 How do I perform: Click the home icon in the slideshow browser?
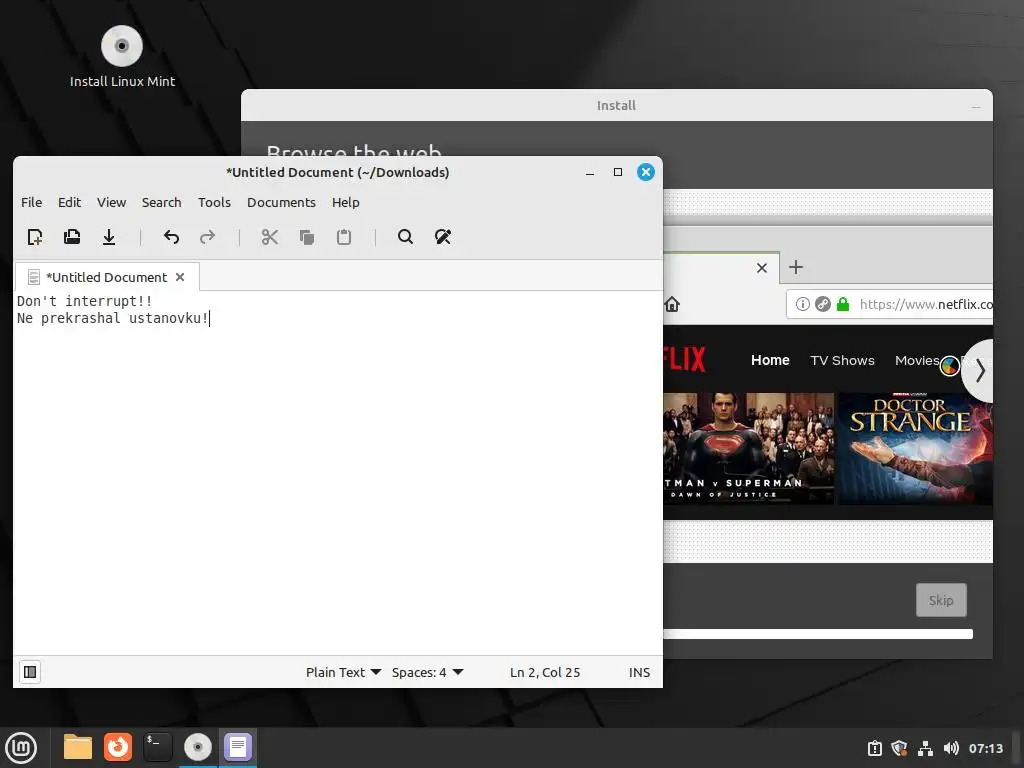(x=672, y=304)
